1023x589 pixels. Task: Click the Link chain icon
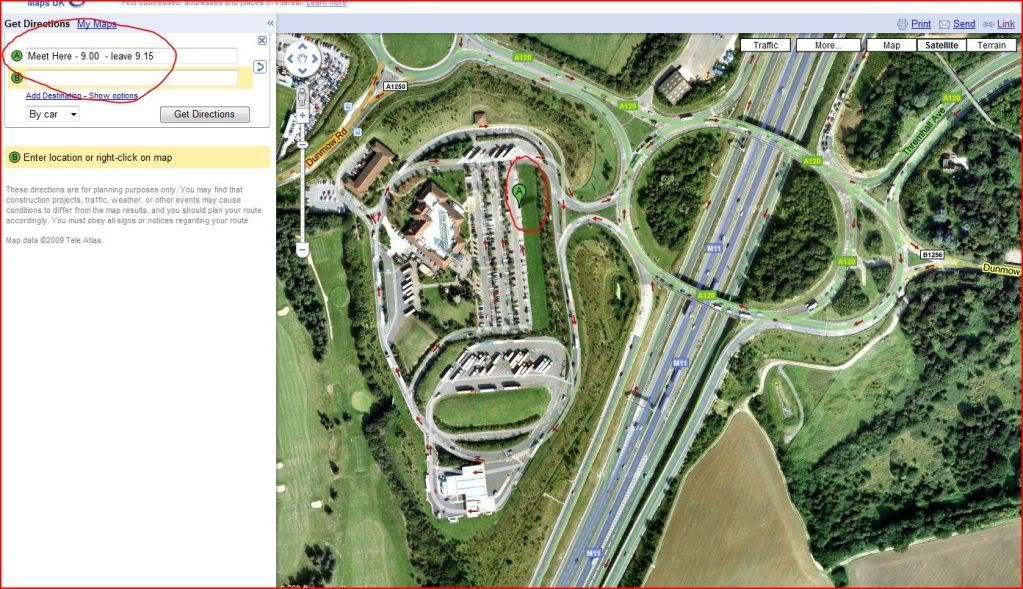[x=988, y=24]
